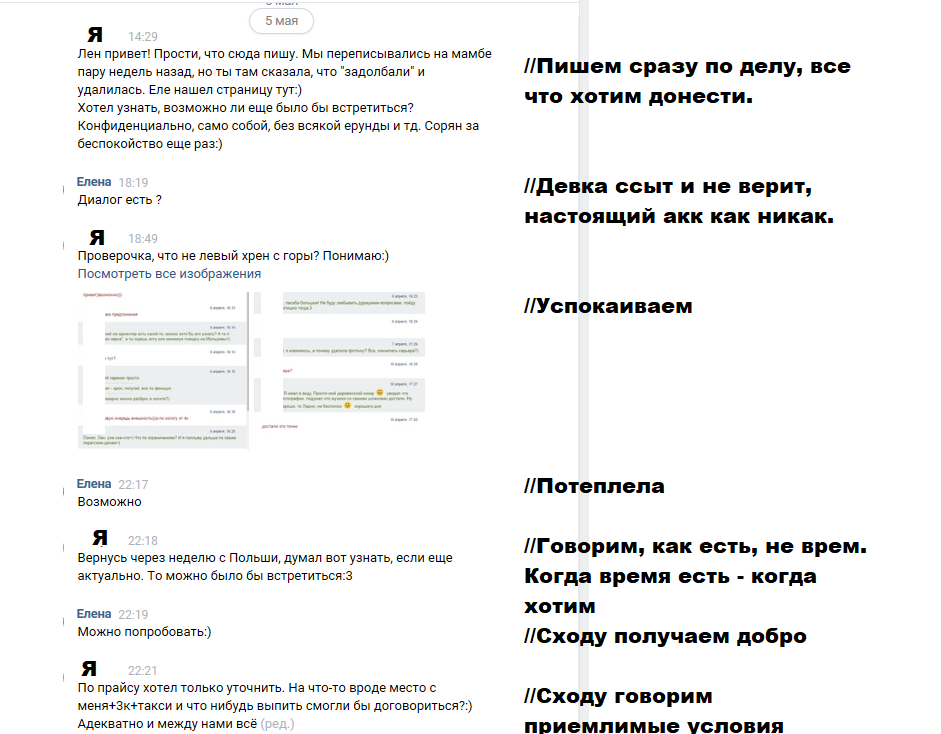Viewport: 941px width, 734px height.
Task: Click the 18:49 message timestamp
Action: 143,239
